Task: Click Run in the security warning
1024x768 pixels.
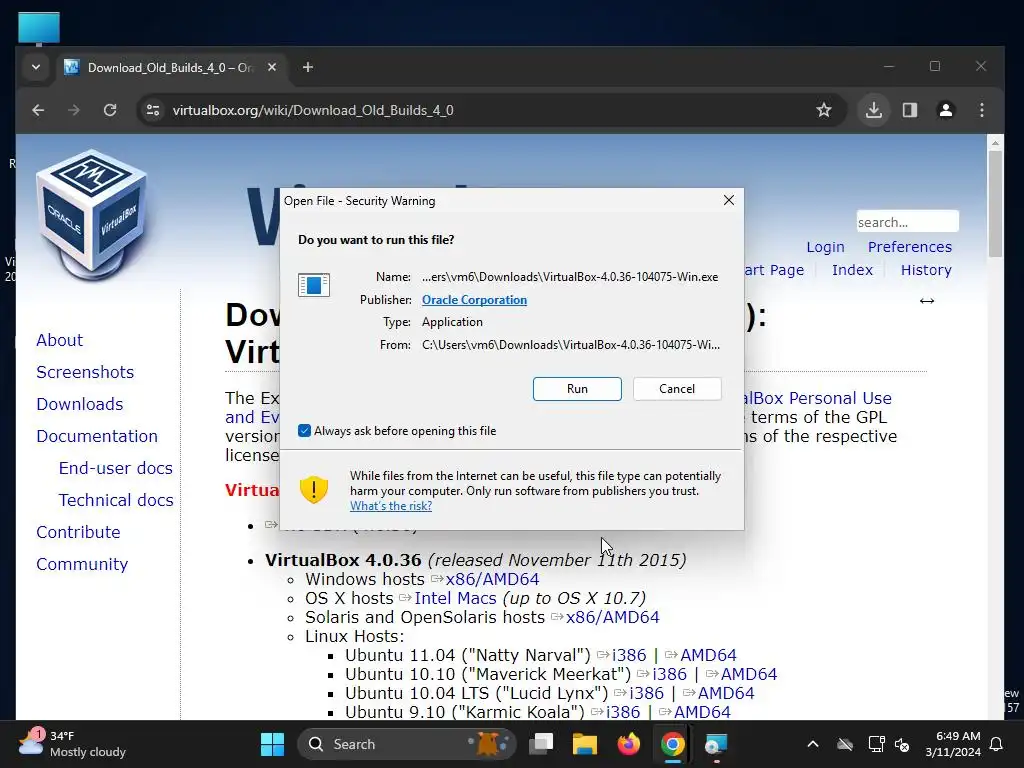Action: pos(577,389)
